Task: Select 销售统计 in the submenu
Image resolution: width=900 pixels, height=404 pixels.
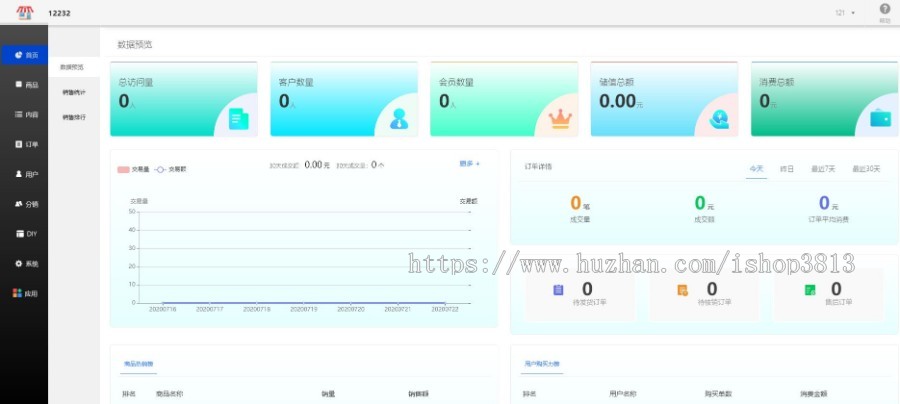Action: pyautogui.click(x=74, y=92)
